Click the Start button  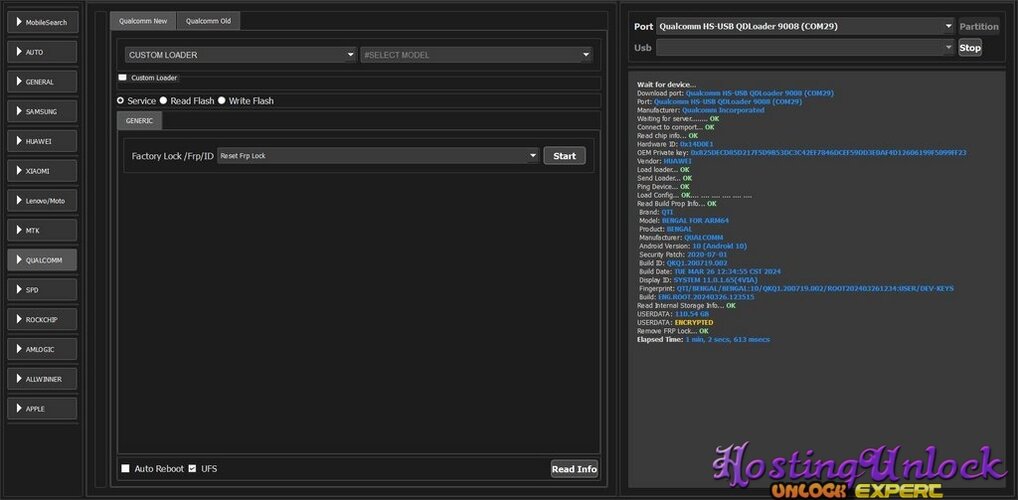pos(564,156)
